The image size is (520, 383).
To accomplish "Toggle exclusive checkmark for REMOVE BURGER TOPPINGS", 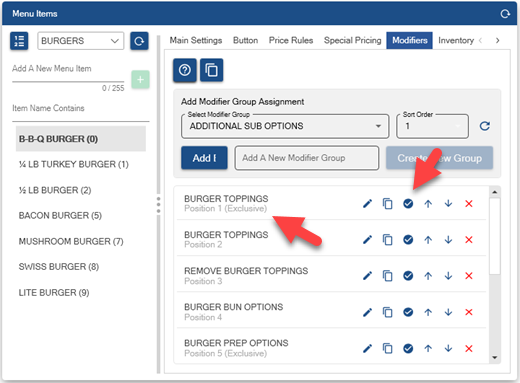I will coord(408,276).
